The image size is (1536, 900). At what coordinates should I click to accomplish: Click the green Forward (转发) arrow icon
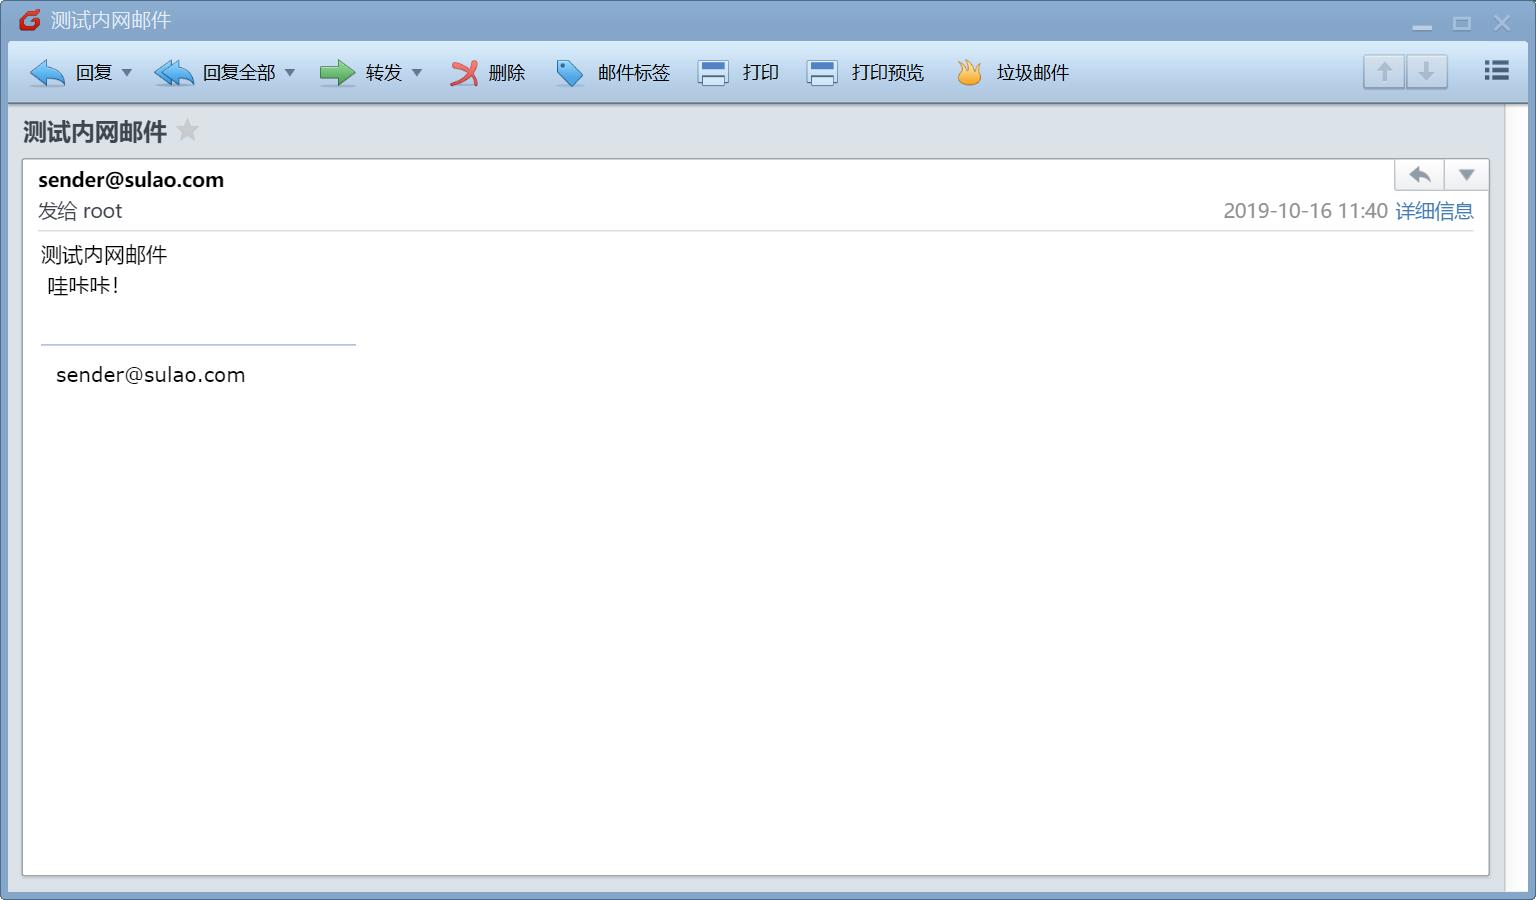[x=337, y=73]
